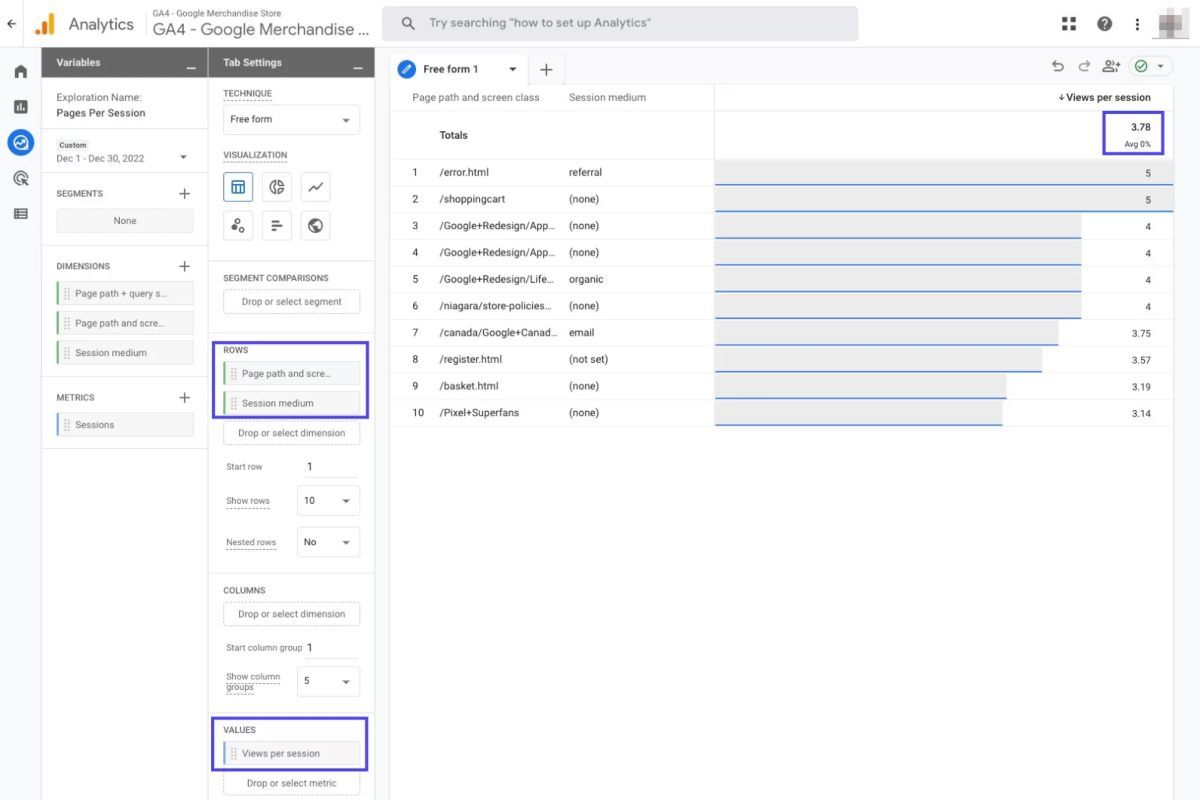Click Session medium column header
Screen dimensions: 1200x800
(607, 97)
